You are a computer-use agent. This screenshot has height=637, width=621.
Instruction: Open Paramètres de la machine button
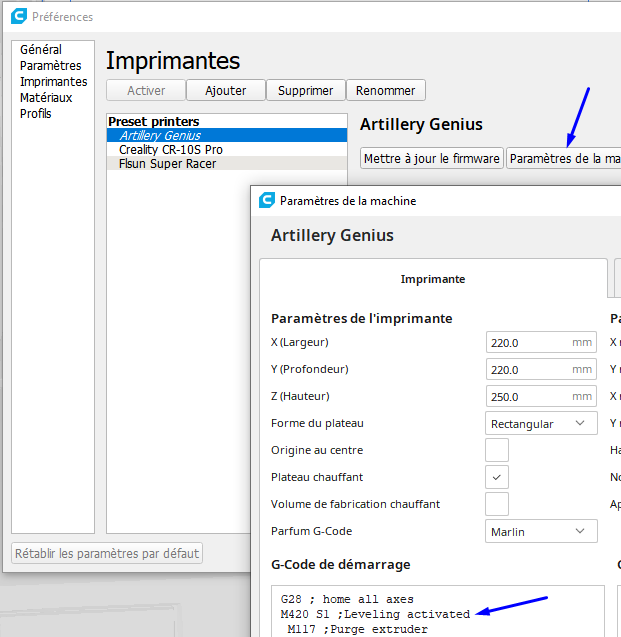564,158
